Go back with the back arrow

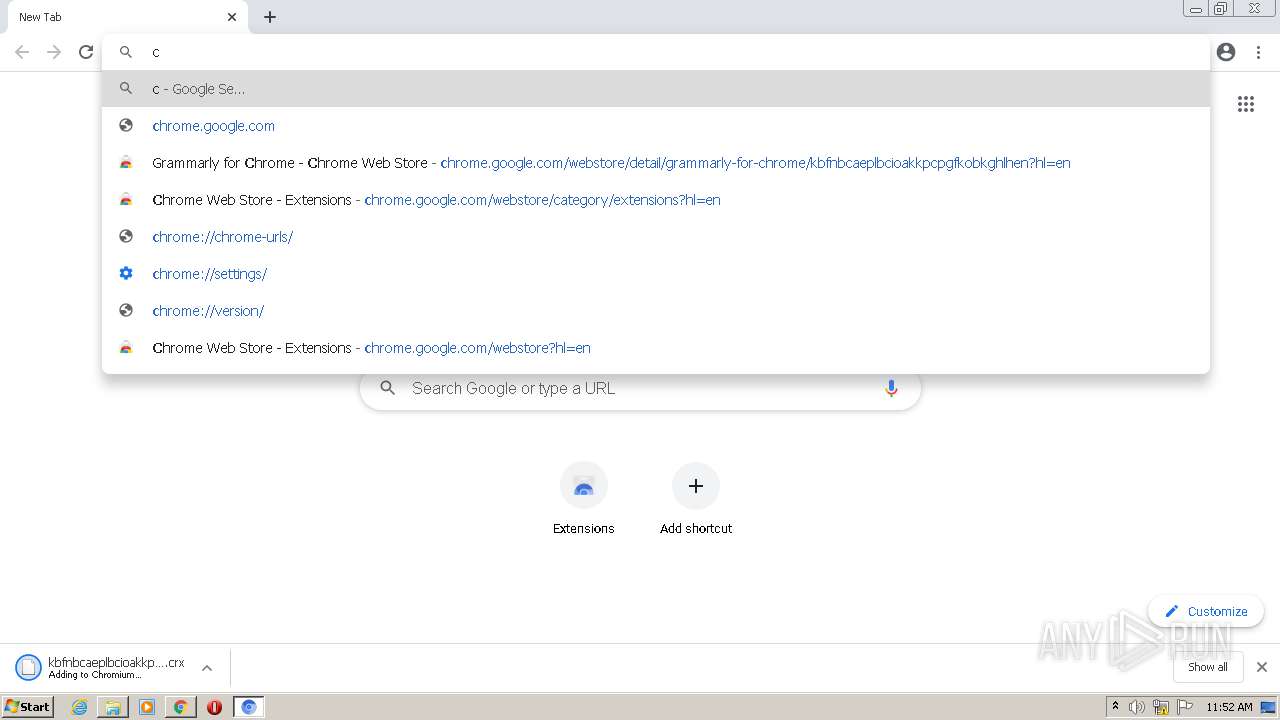22,52
